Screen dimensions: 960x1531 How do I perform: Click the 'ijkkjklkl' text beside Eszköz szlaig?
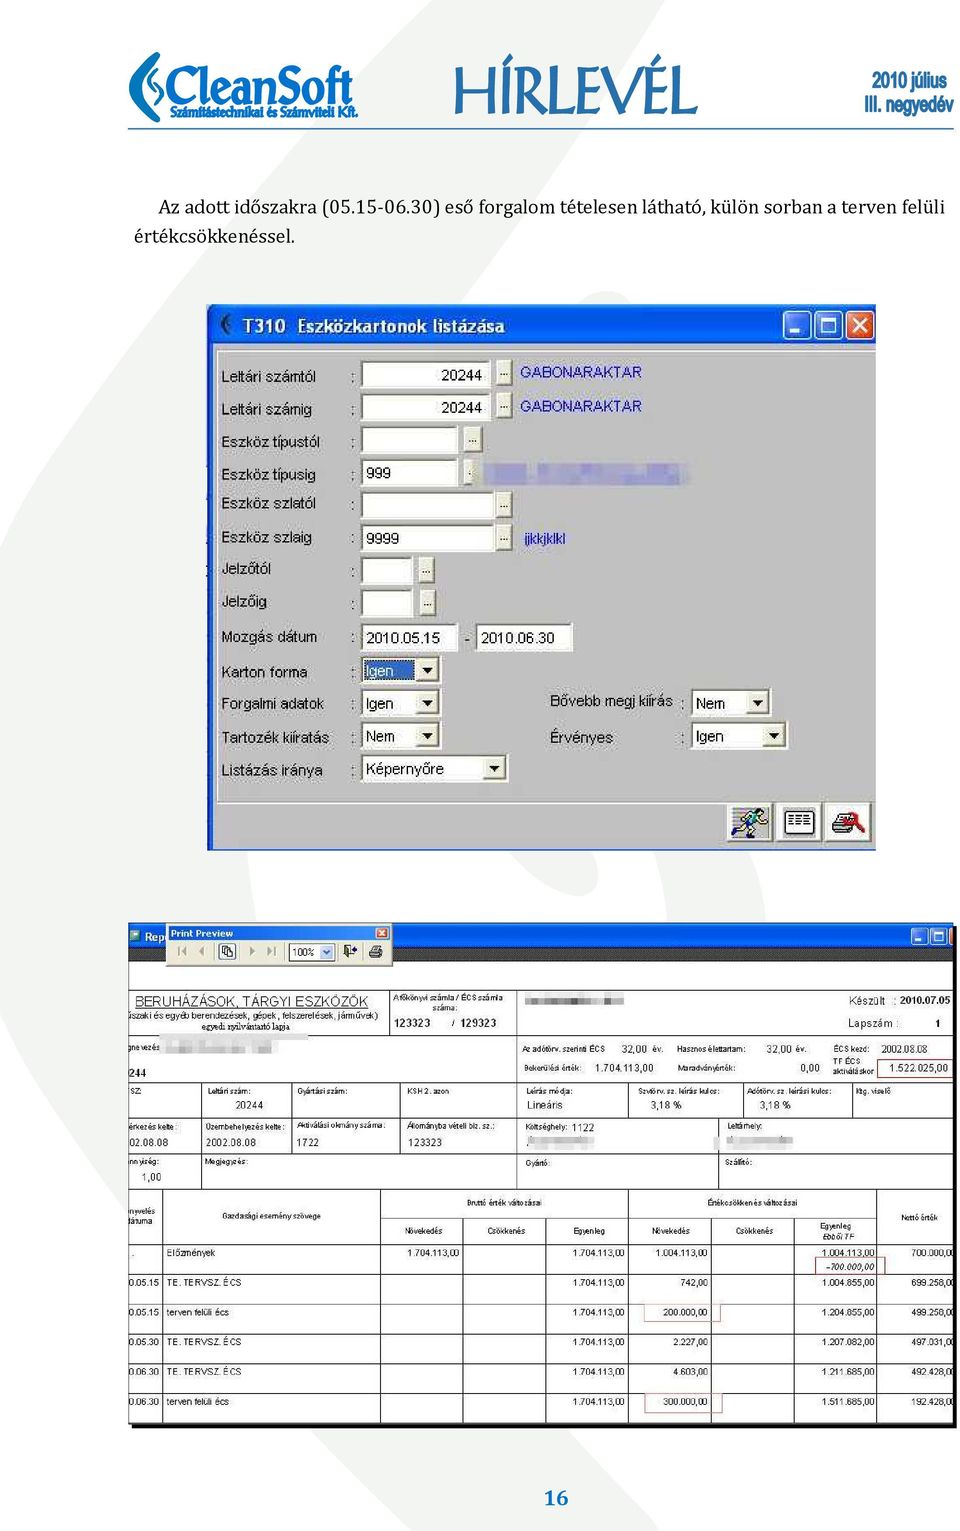pyautogui.click(x=544, y=539)
